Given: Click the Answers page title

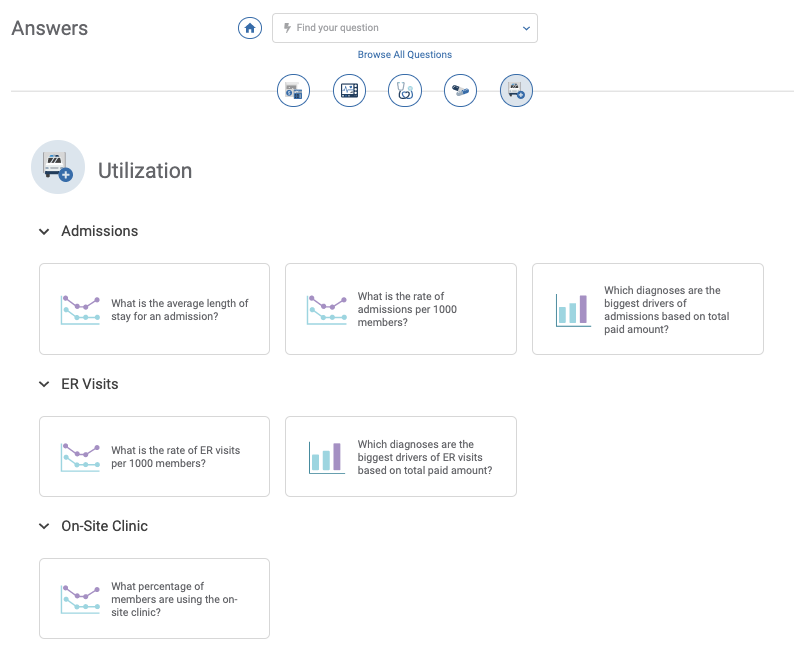Looking at the screenshot, I should pos(50,28).
